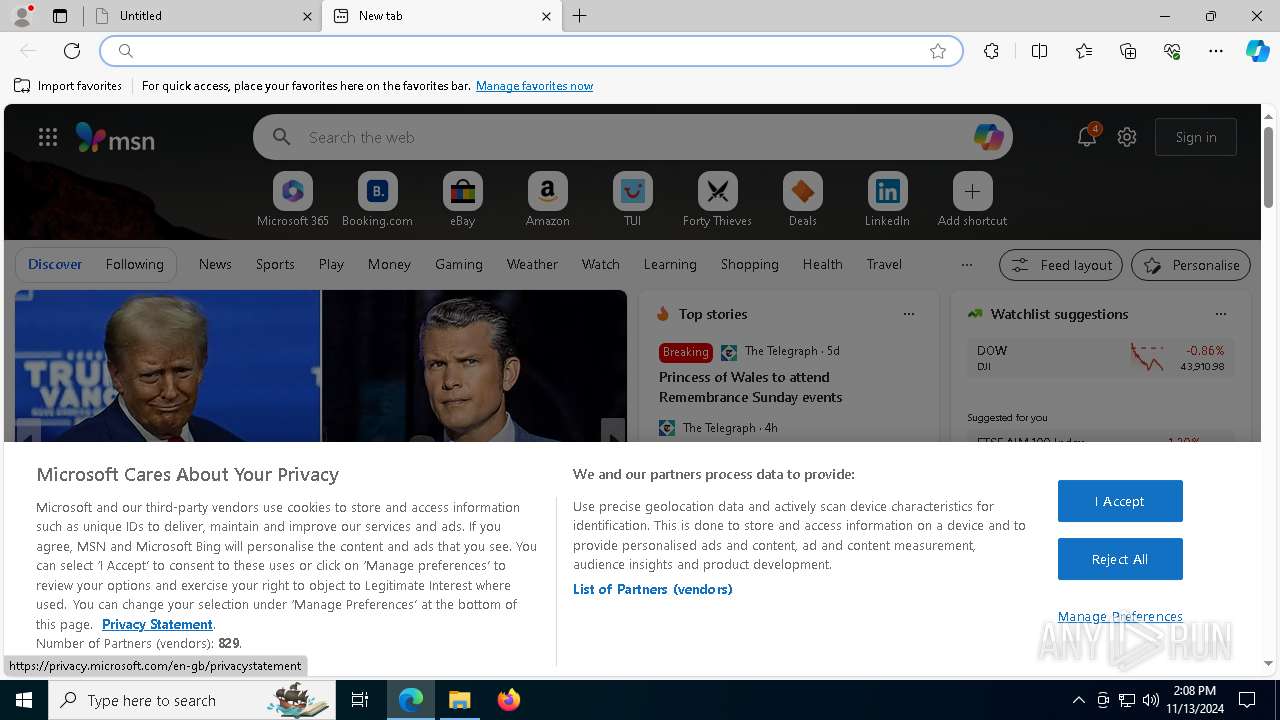Open the Privacy Statement link
Screen dimensions: 1280x720
click(157, 624)
